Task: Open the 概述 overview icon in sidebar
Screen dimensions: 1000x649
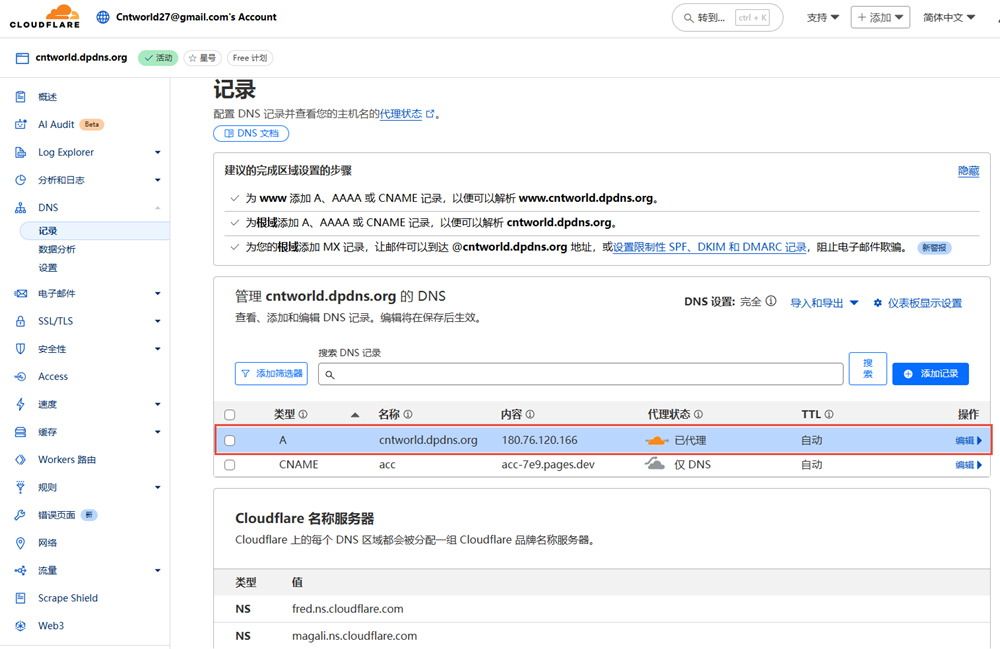Action: (x=20, y=97)
